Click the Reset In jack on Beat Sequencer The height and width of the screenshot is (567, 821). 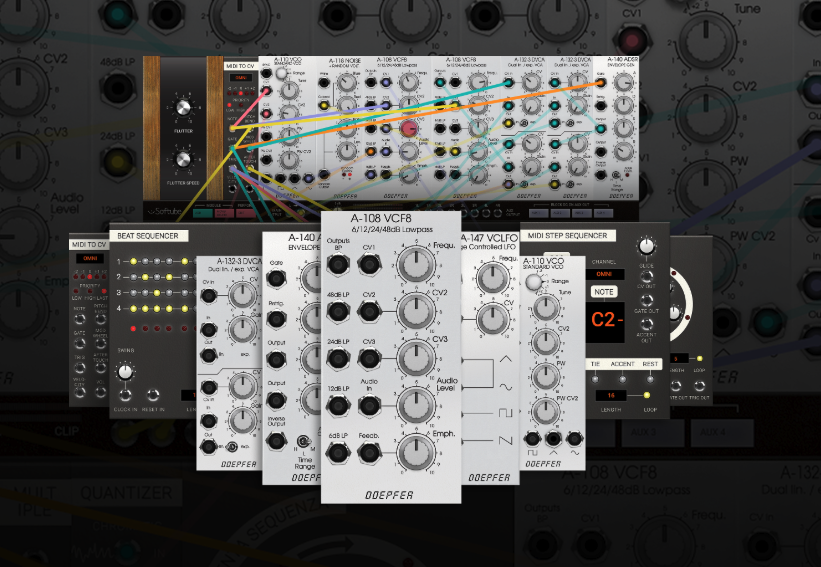point(152,395)
